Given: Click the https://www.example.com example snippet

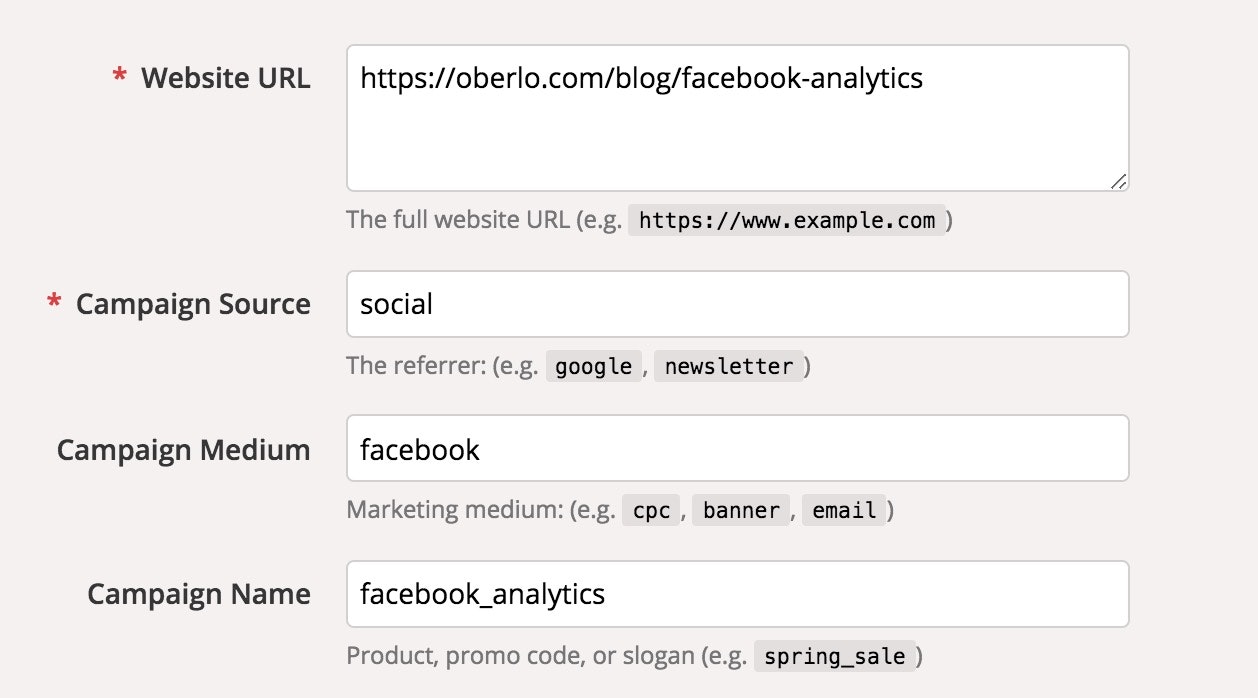Looking at the screenshot, I should [786, 220].
